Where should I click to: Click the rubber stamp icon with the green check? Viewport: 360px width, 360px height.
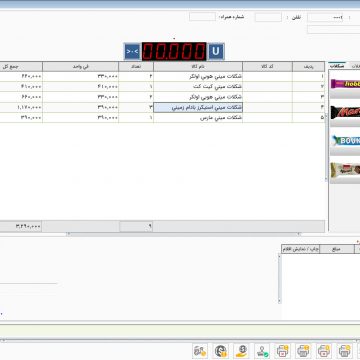(262, 351)
